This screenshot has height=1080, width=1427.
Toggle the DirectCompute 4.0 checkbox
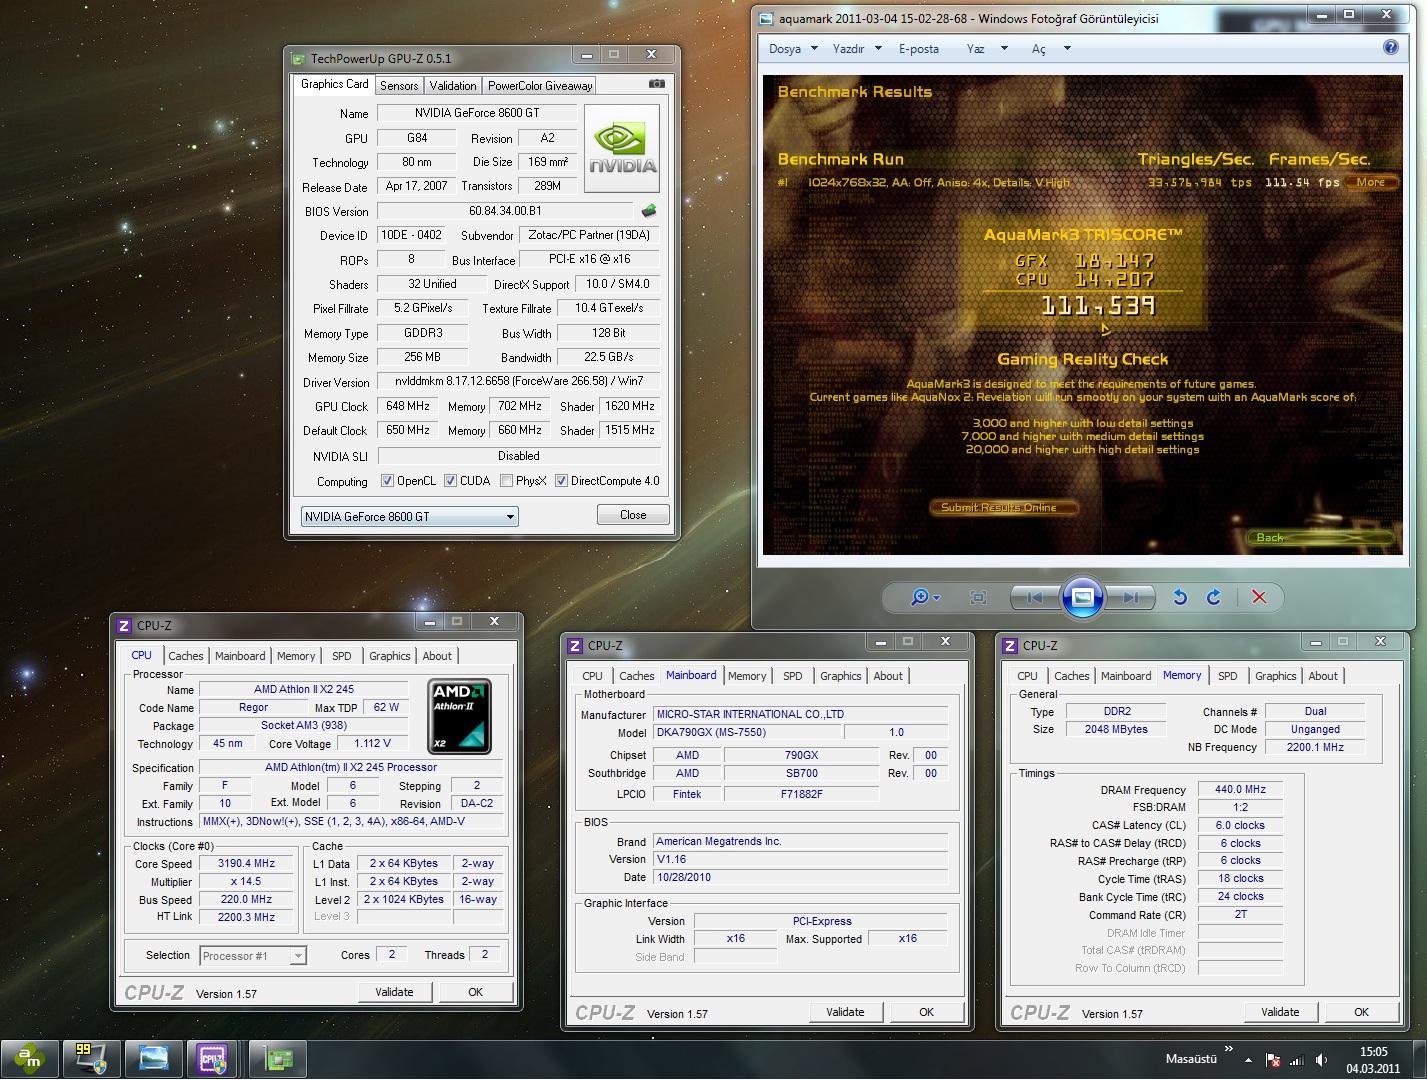coord(561,481)
